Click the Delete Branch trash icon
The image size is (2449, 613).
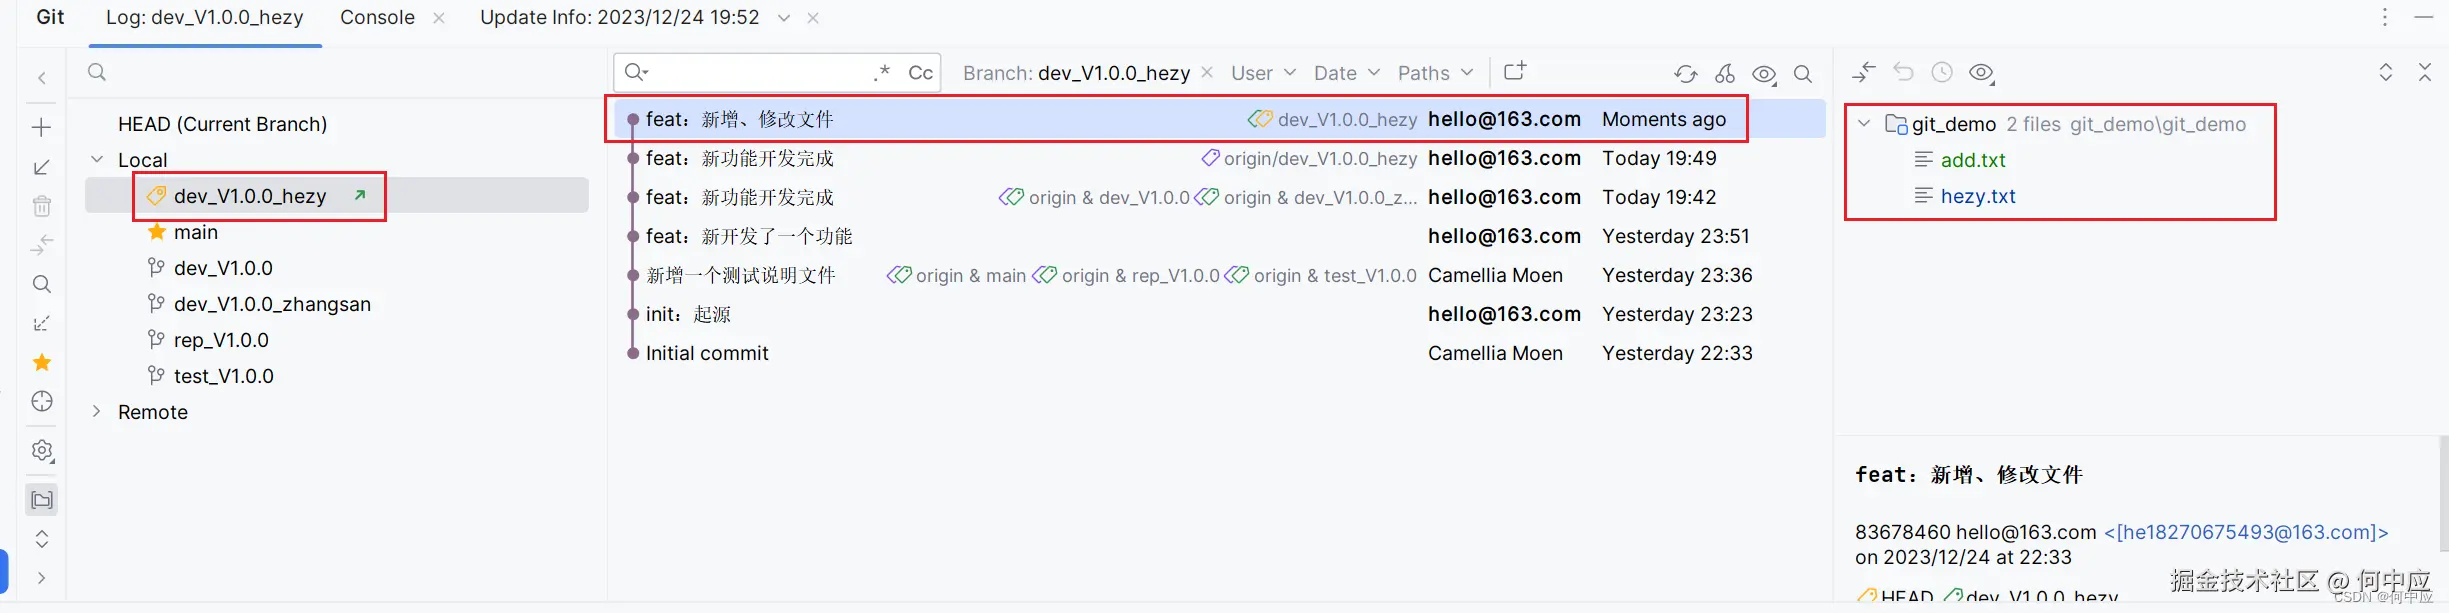[42, 206]
